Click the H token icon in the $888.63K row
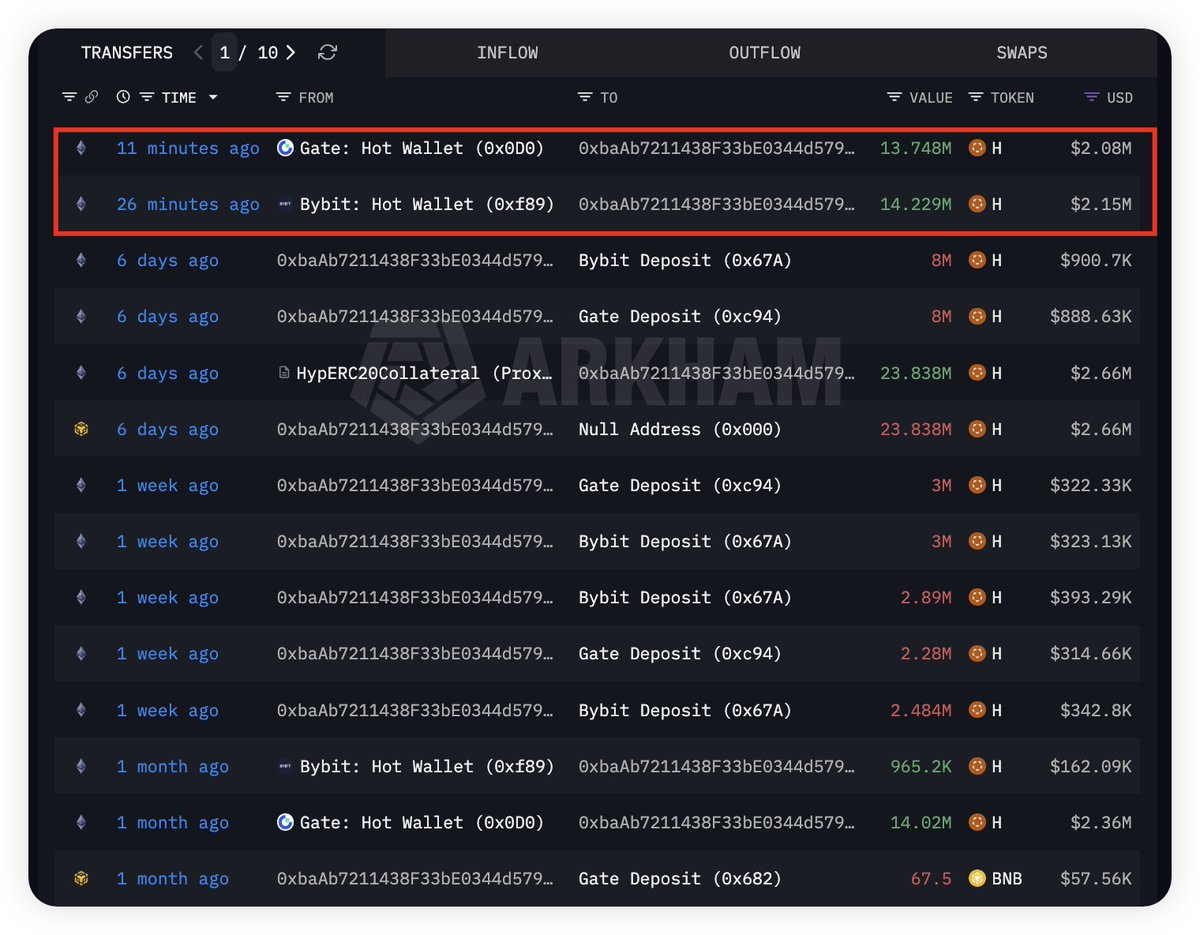 pos(977,316)
